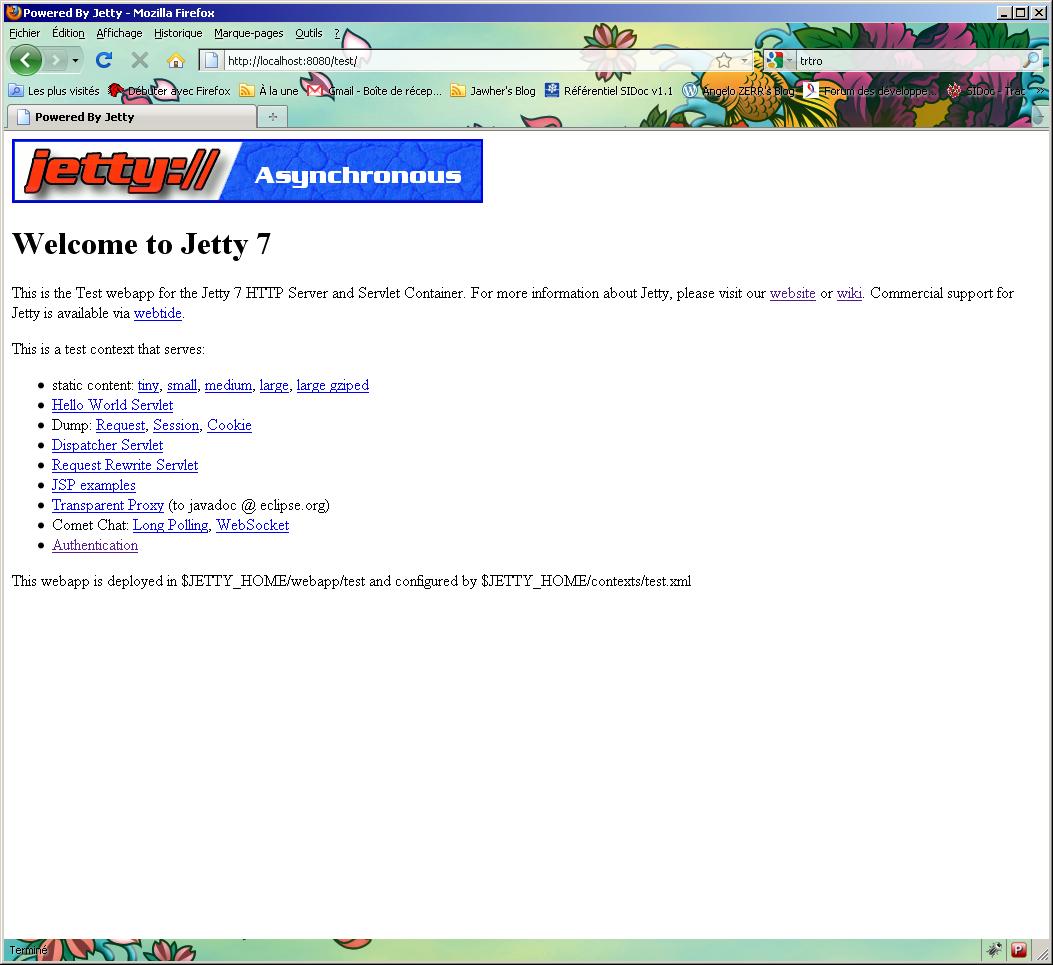Open the tiny static content link
This screenshot has height=965, width=1053.
coord(148,385)
